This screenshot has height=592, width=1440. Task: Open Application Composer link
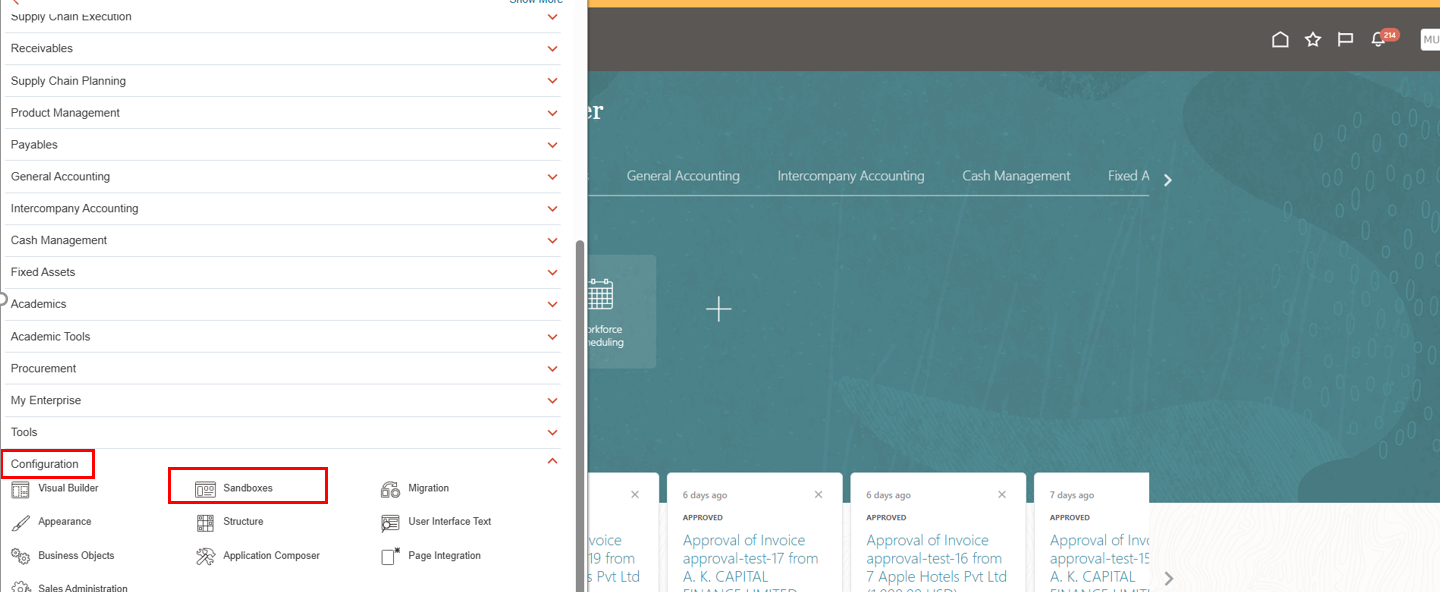pos(272,555)
